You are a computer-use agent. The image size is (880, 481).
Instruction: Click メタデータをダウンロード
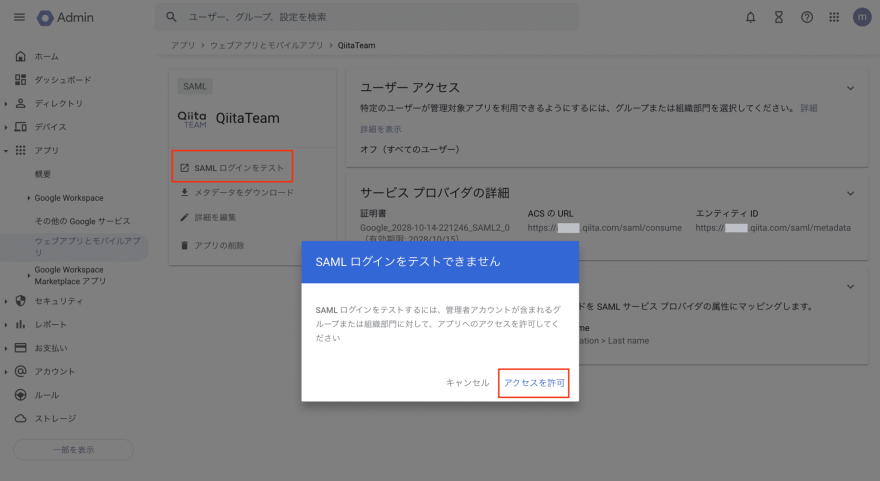point(244,193)
